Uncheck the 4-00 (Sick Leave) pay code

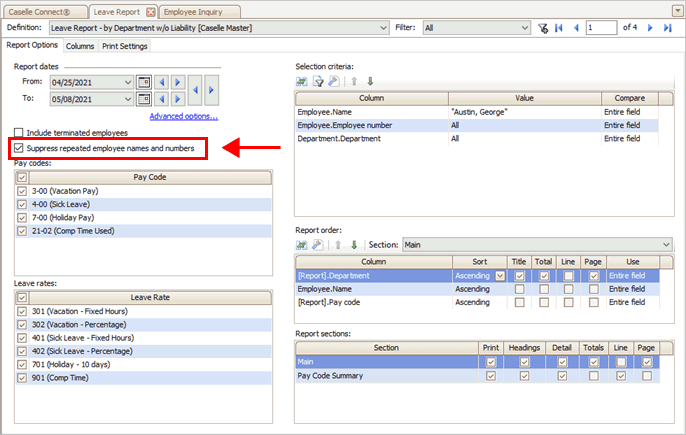[x=23, y=203]
